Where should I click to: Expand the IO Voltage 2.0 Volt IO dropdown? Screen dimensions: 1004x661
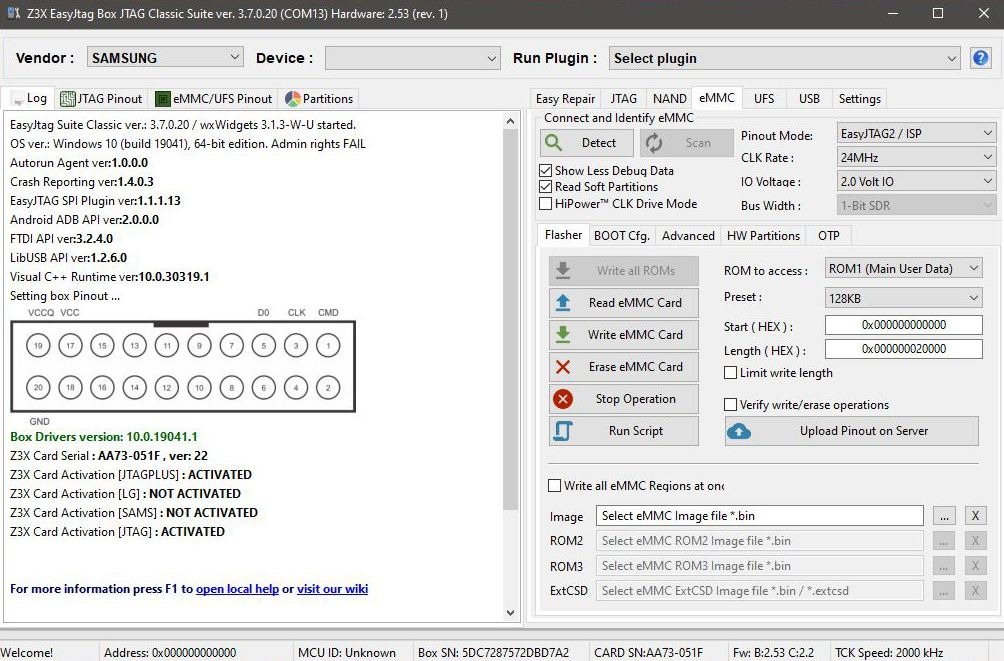click(x=916, y=181)
